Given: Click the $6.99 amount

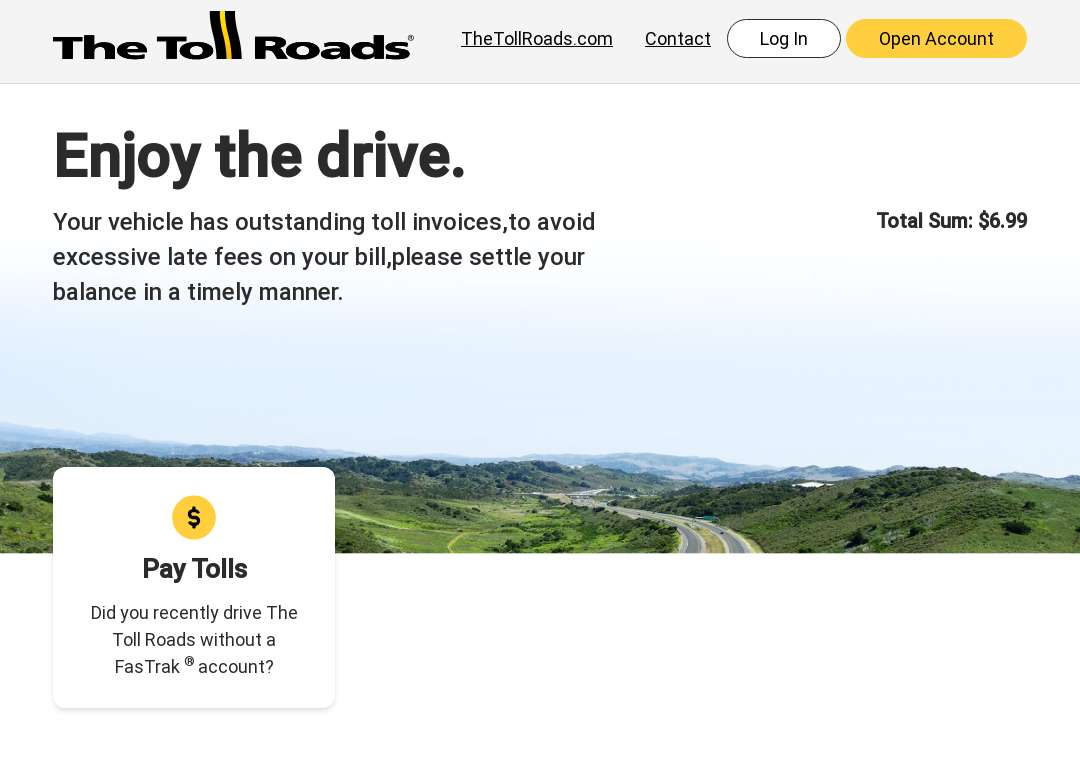Looking at the screenshot, I should tap(1003, 220).
